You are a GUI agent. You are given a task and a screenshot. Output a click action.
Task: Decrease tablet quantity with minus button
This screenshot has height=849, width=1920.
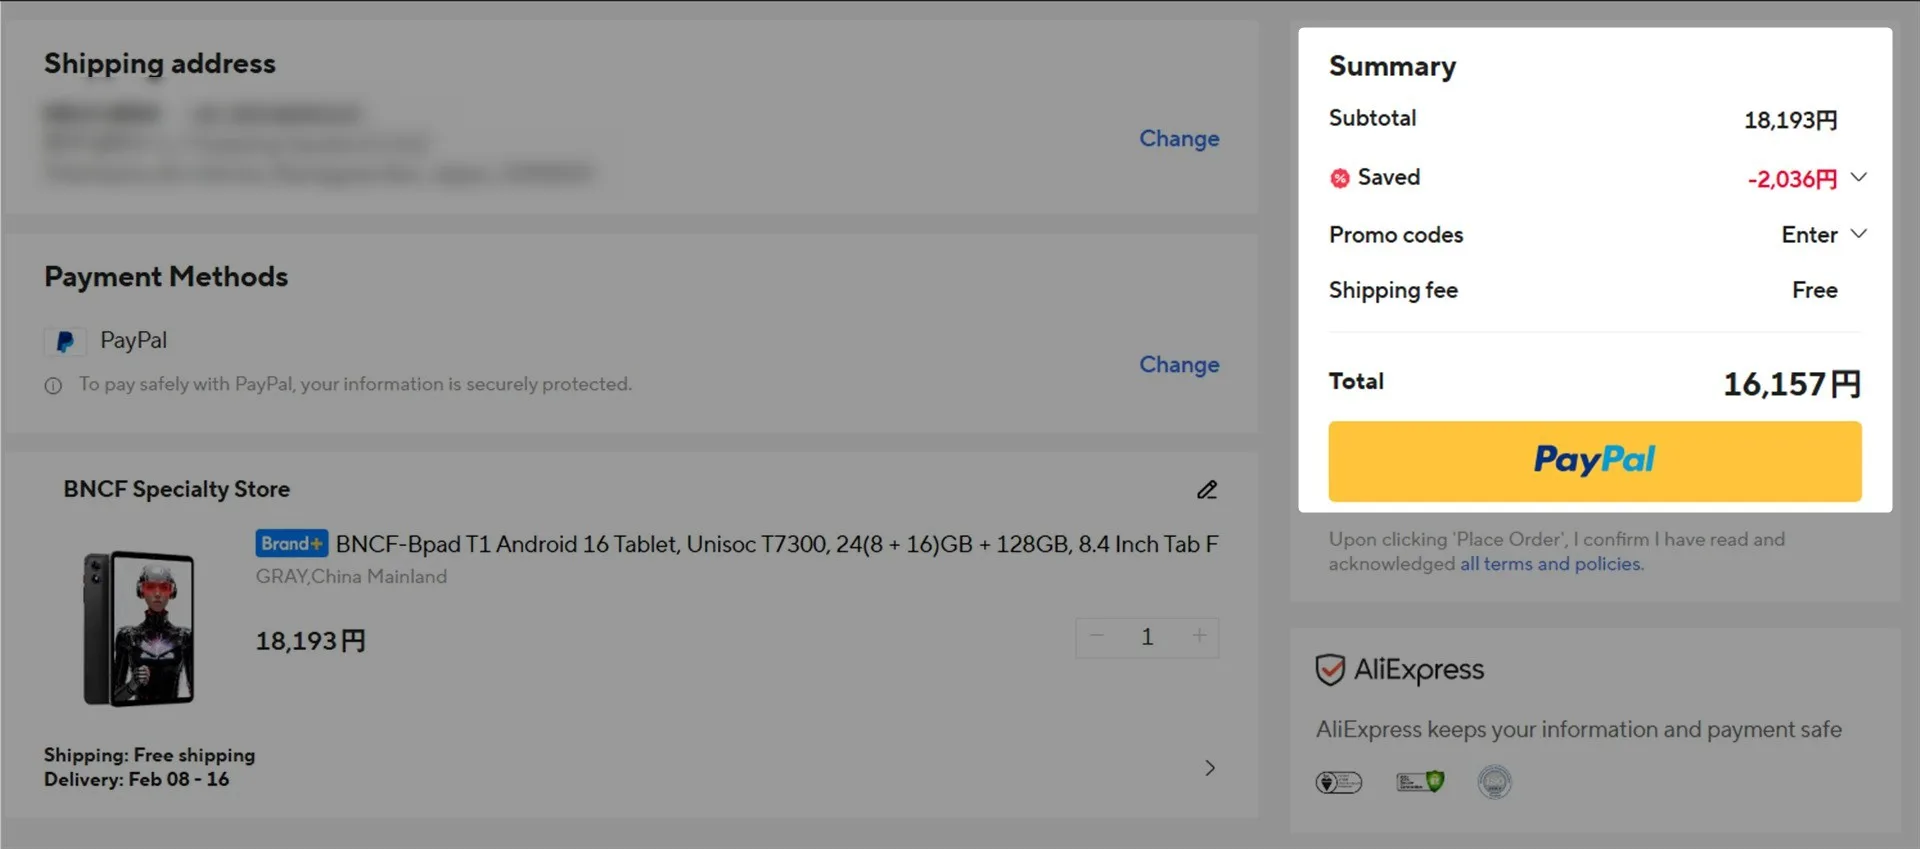(x=1097, y=637)
